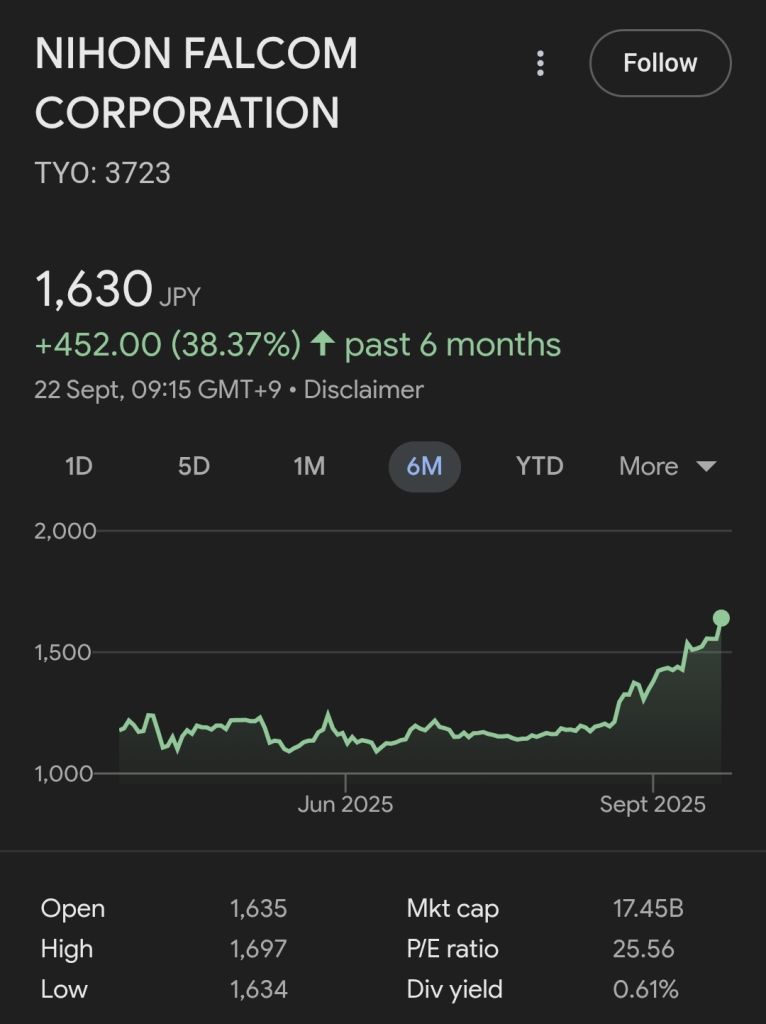The width and height of the screenshot is (766, 1024).
Task: Select the highlighted 6M range tab
Action: point(424,466)
